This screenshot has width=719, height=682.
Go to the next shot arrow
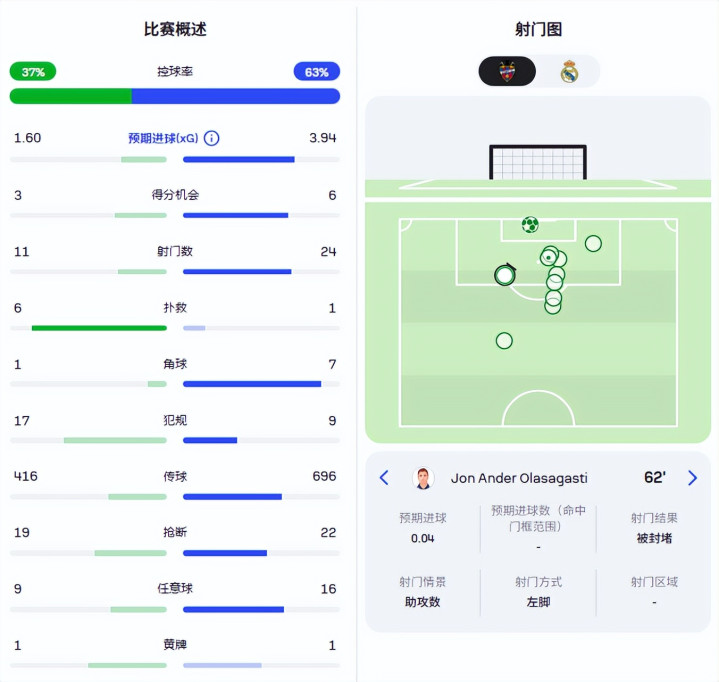(692, 478)
